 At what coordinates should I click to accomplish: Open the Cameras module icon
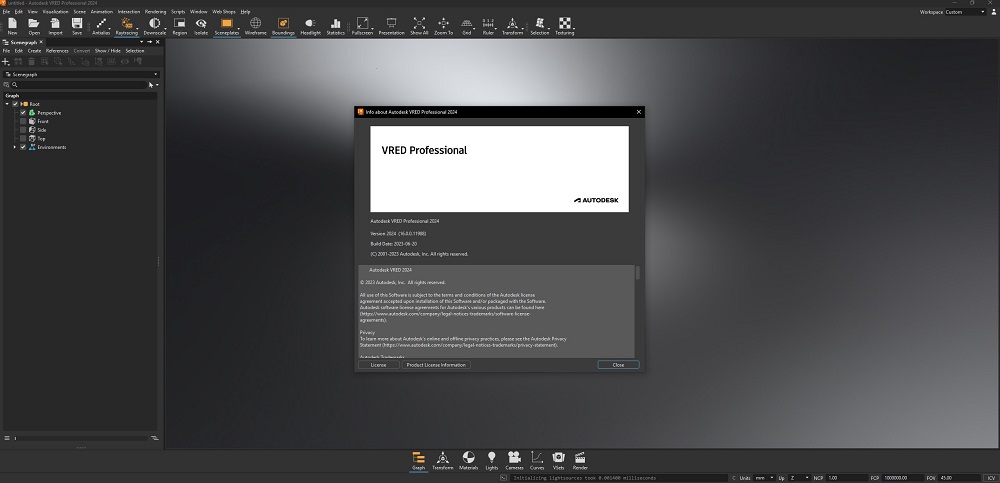[514, 459]
